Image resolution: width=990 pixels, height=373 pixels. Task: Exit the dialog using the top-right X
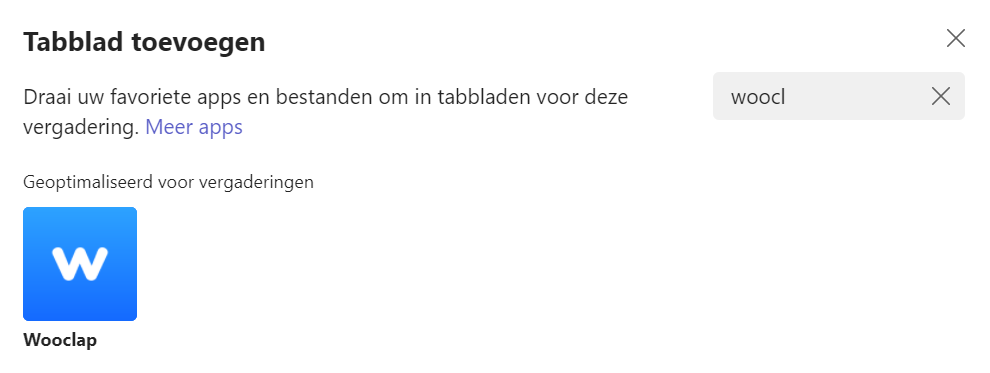pos(956,38)
